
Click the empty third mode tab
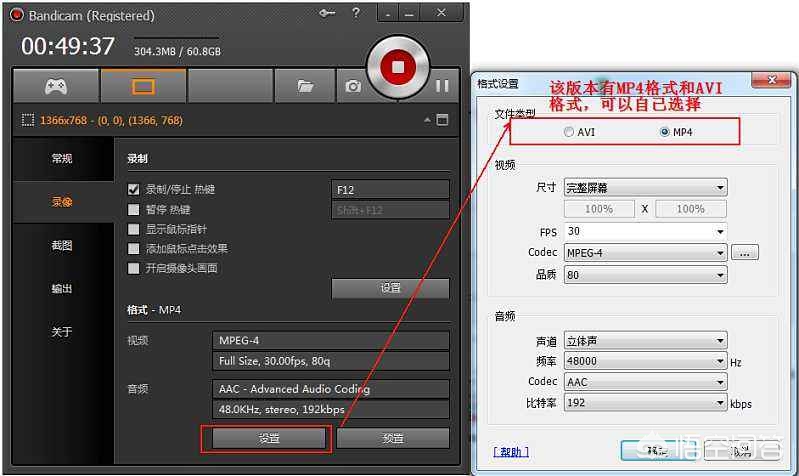[x=231, y=86]
